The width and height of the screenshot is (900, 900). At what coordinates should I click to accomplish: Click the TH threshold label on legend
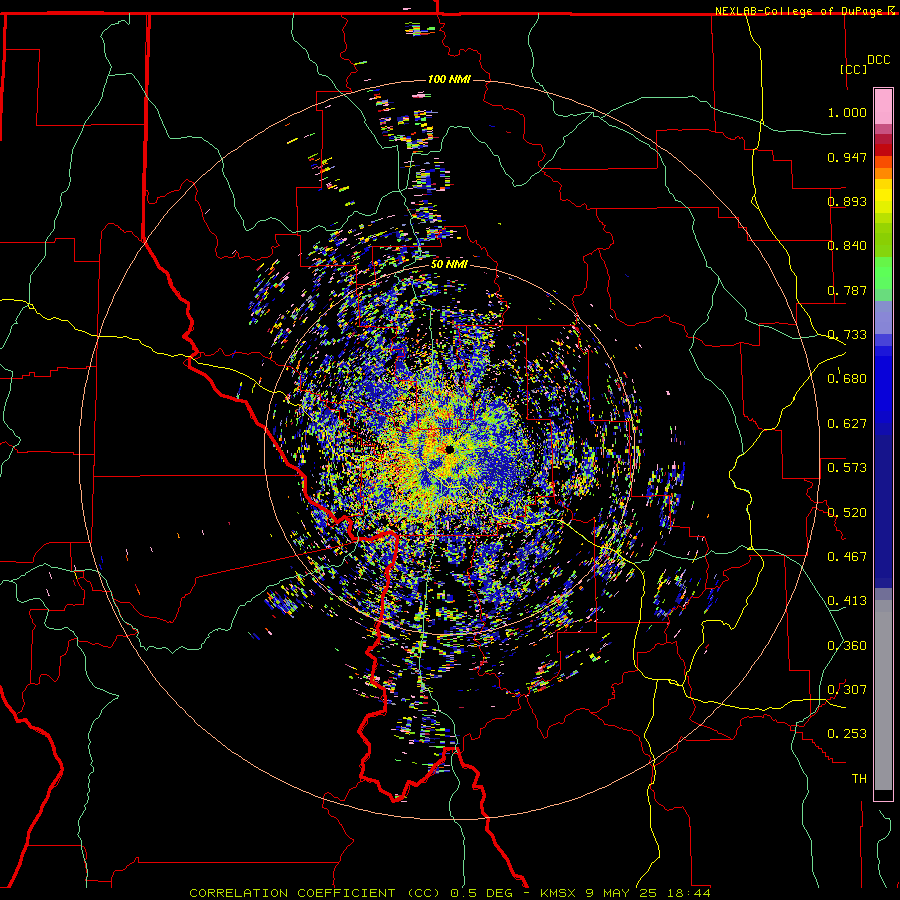point(859,779)
